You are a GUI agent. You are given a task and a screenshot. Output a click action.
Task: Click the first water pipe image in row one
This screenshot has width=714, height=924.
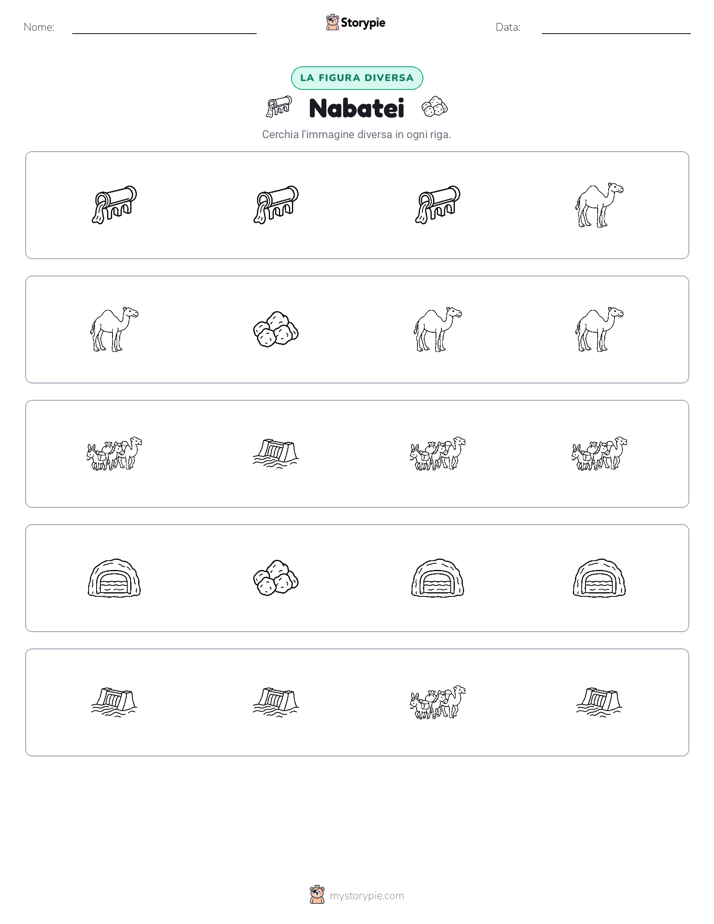point(114,205)
